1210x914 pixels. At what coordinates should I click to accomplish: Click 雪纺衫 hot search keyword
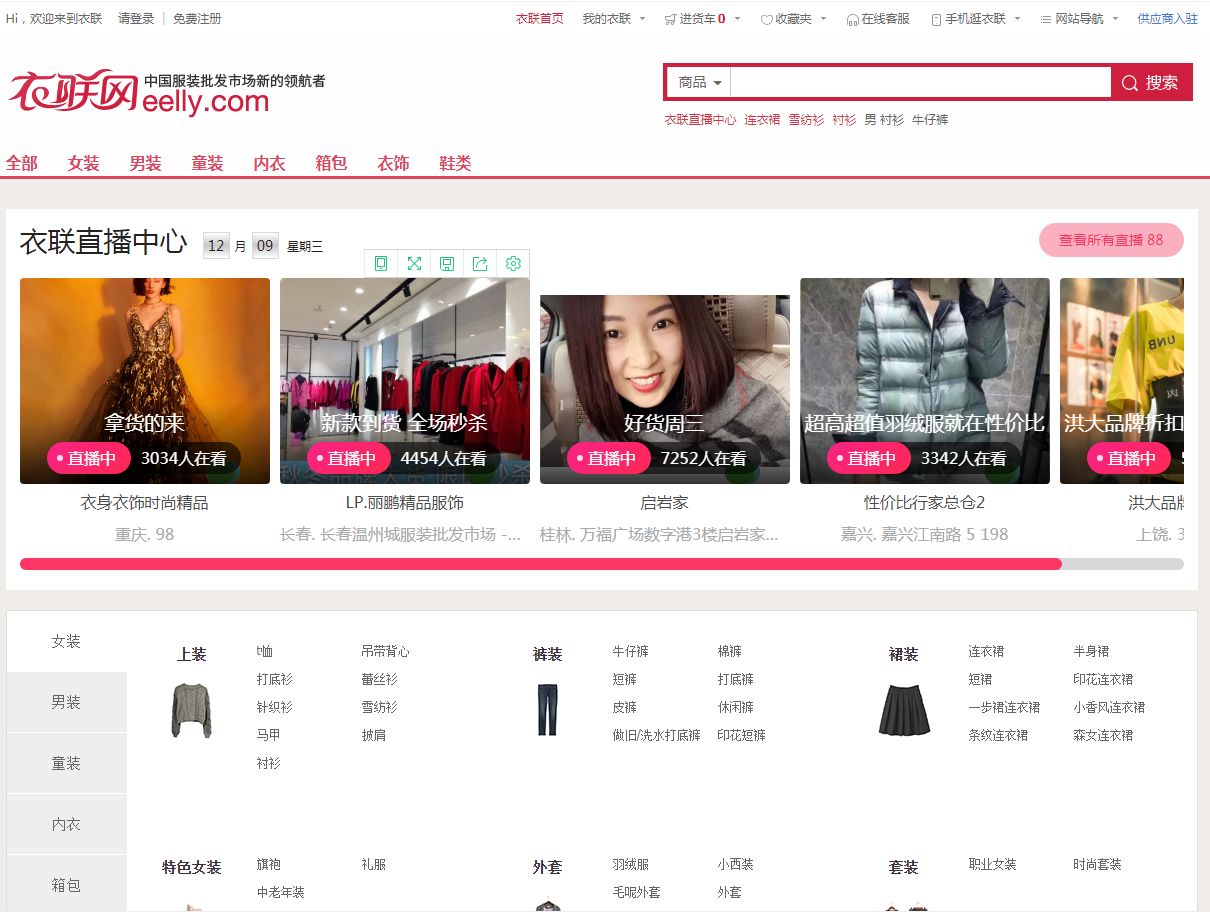coord(806,120)
